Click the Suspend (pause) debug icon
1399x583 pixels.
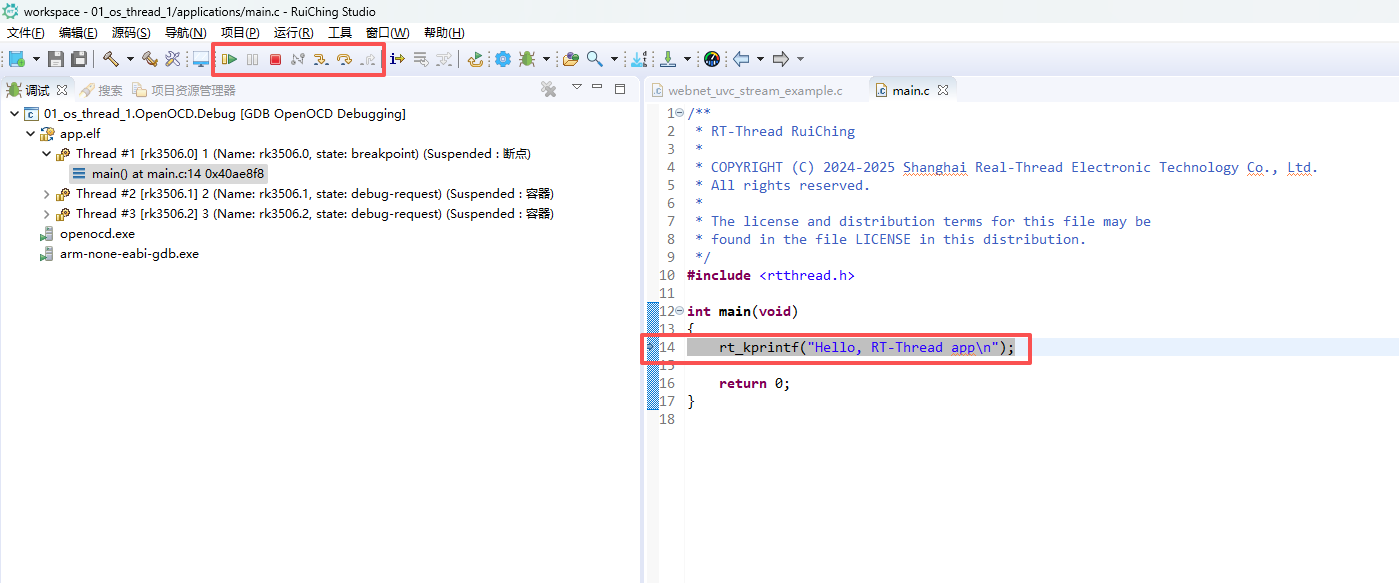[x=253, y=59]
